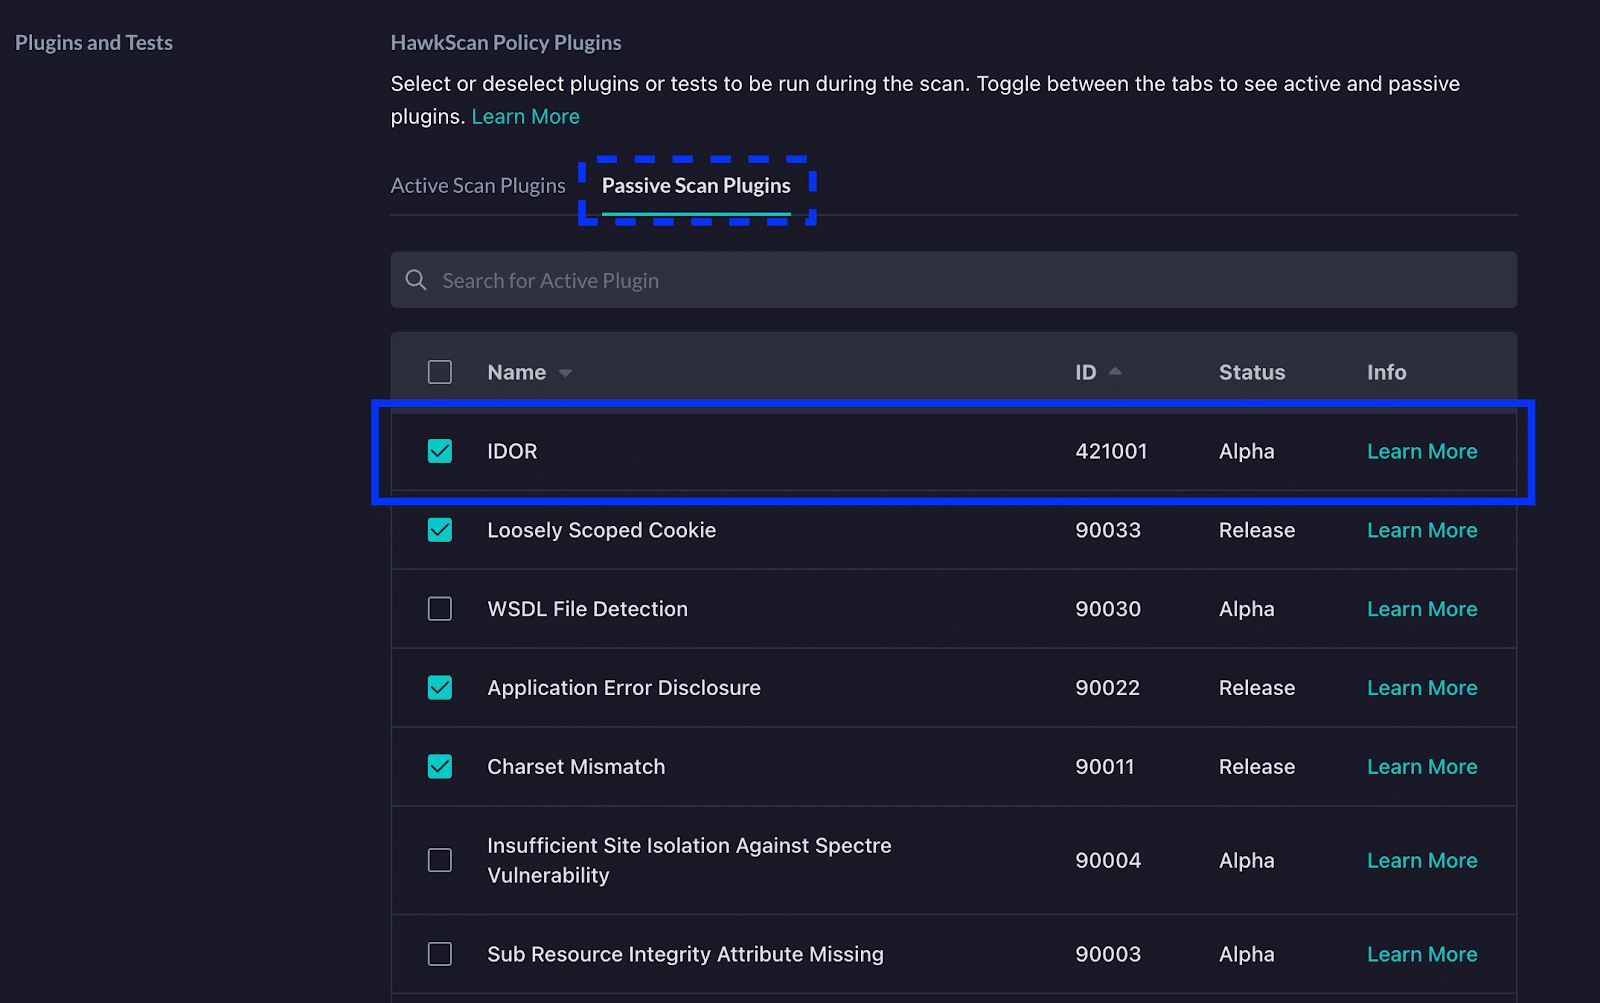The width and height of the screenshot is (1600, 1003).
Task: Enable Insufficient Site Isolation Against Spectre checkbox
Action: pos(440,860)
